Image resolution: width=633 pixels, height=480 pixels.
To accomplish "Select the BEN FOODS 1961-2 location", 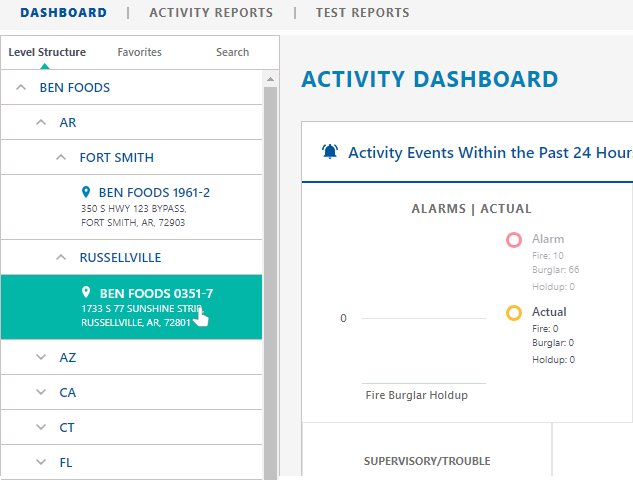I will tap(153, 192).
